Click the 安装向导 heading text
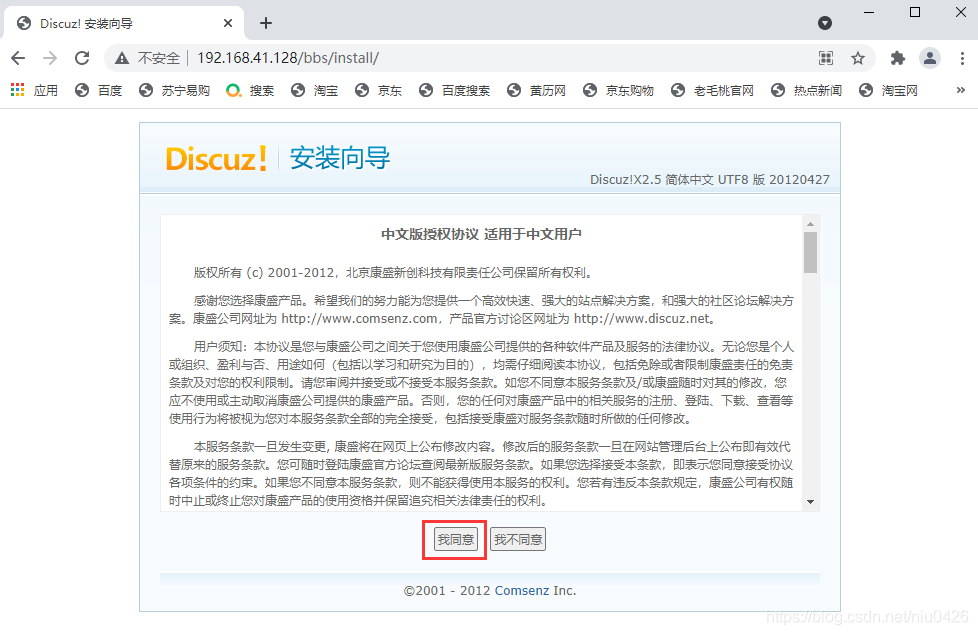The image size is (978, 635). coord(340,158)
